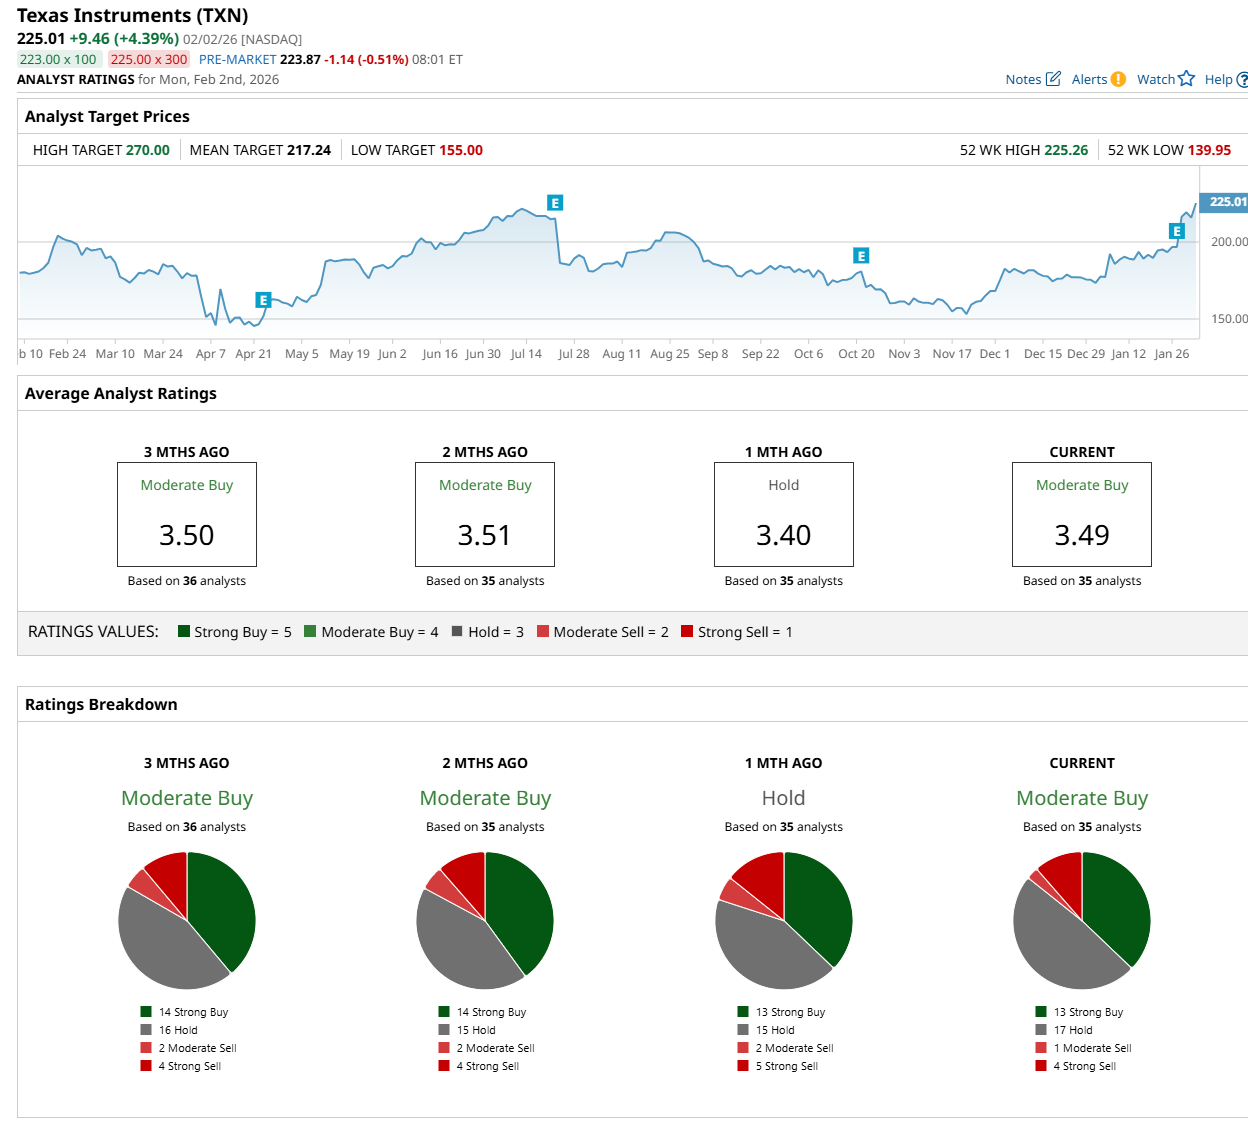Click the earnings E marker near Oct 20
Screen dimensions: 1248x1123
point(860,256)
